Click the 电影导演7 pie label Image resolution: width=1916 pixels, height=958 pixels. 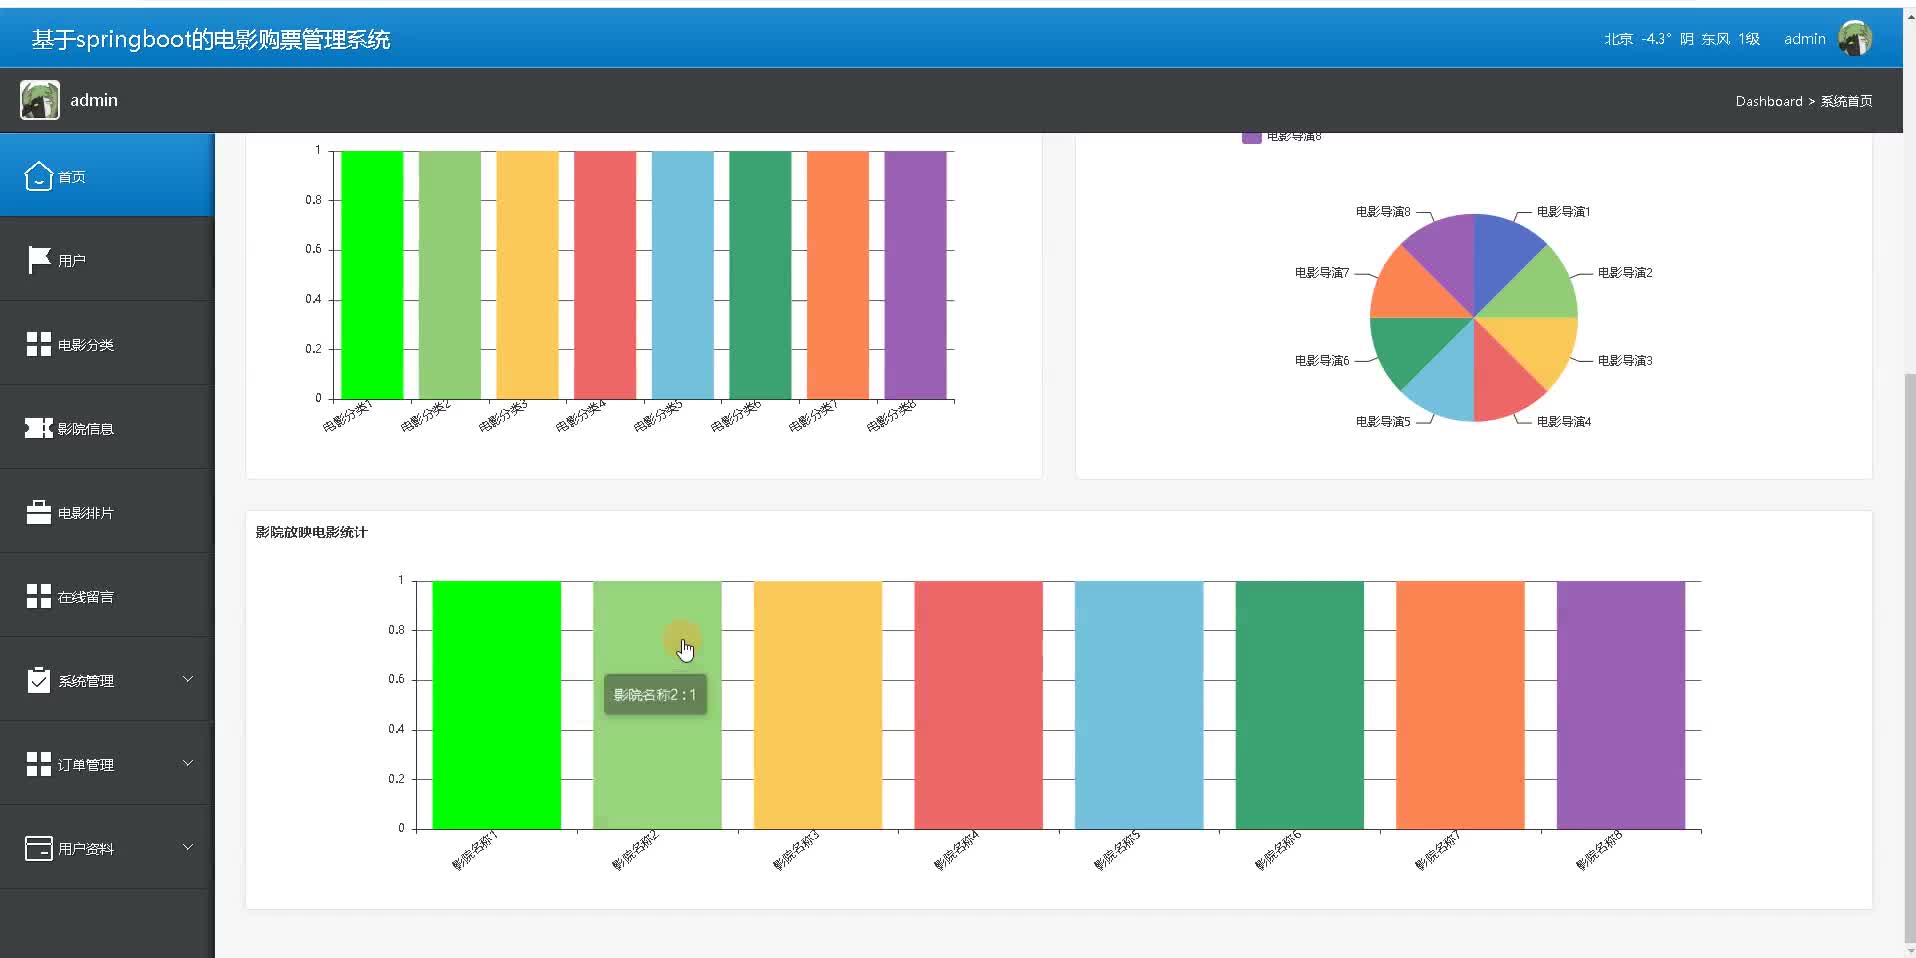click(x=1322, y=272)
